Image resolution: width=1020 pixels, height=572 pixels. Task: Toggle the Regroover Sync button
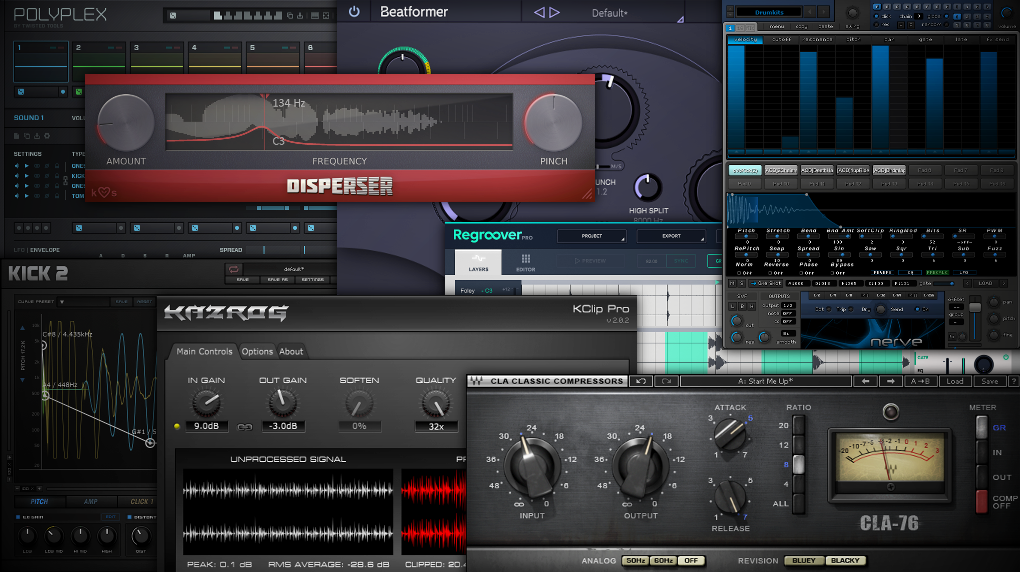pyautogui.click(x=680, y=261)
